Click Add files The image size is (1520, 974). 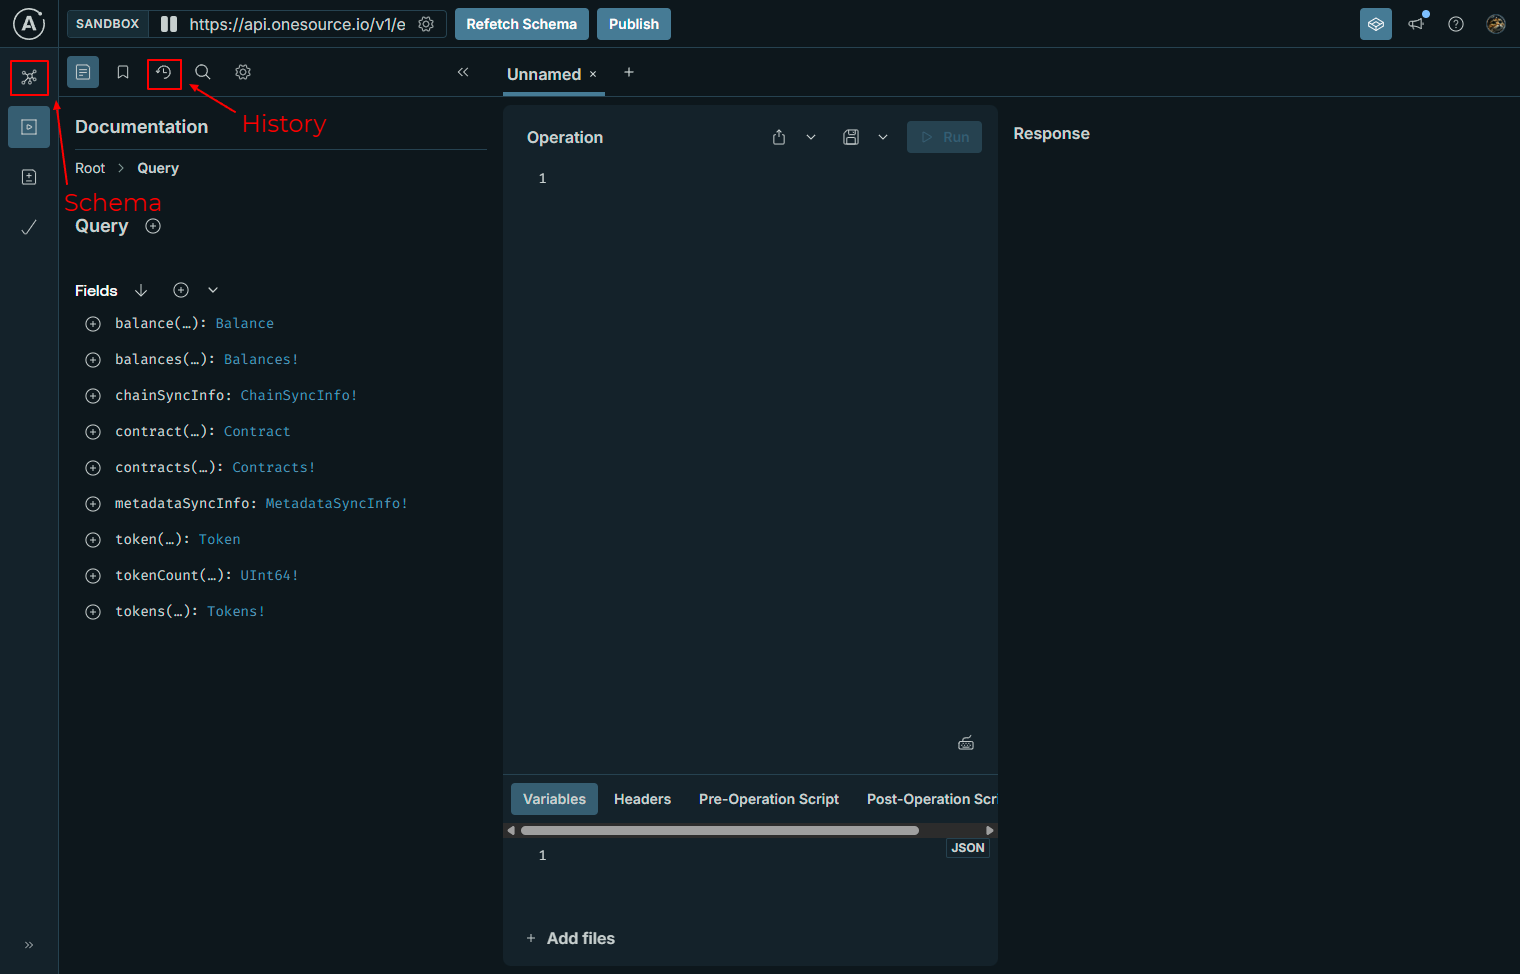[x=571, y=938]
